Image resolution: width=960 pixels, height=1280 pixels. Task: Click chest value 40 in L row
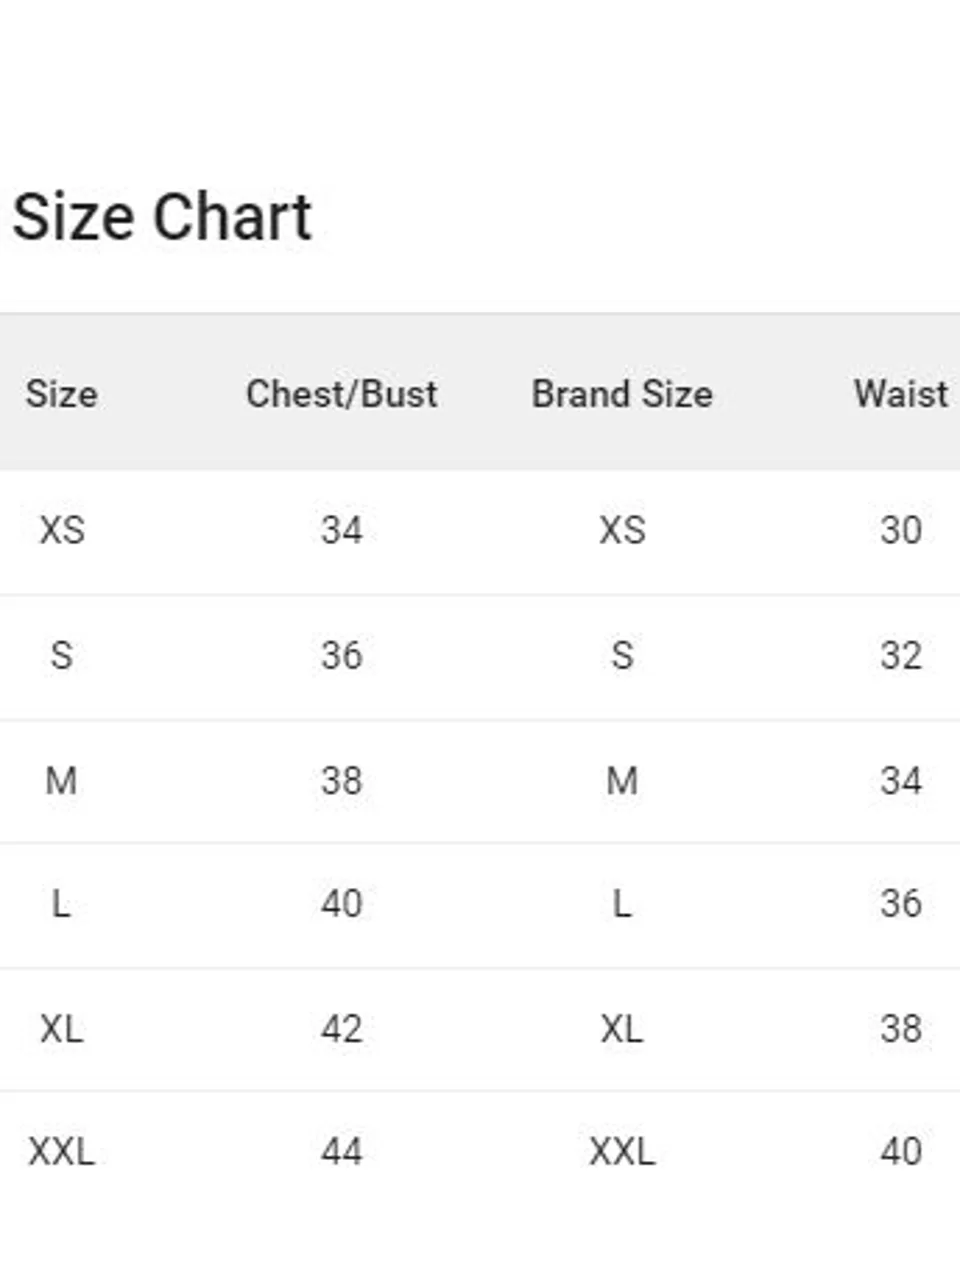[x=341, y=904]
